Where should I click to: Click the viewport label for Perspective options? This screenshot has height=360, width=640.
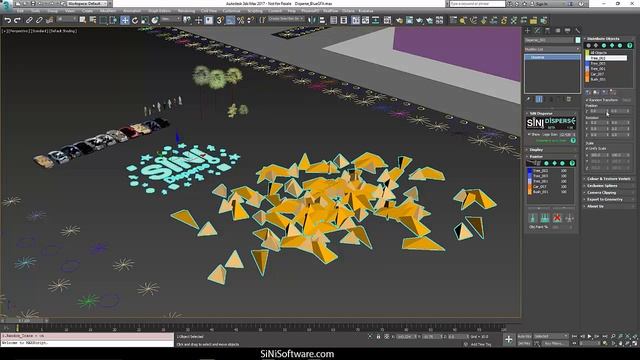[19, 31]
